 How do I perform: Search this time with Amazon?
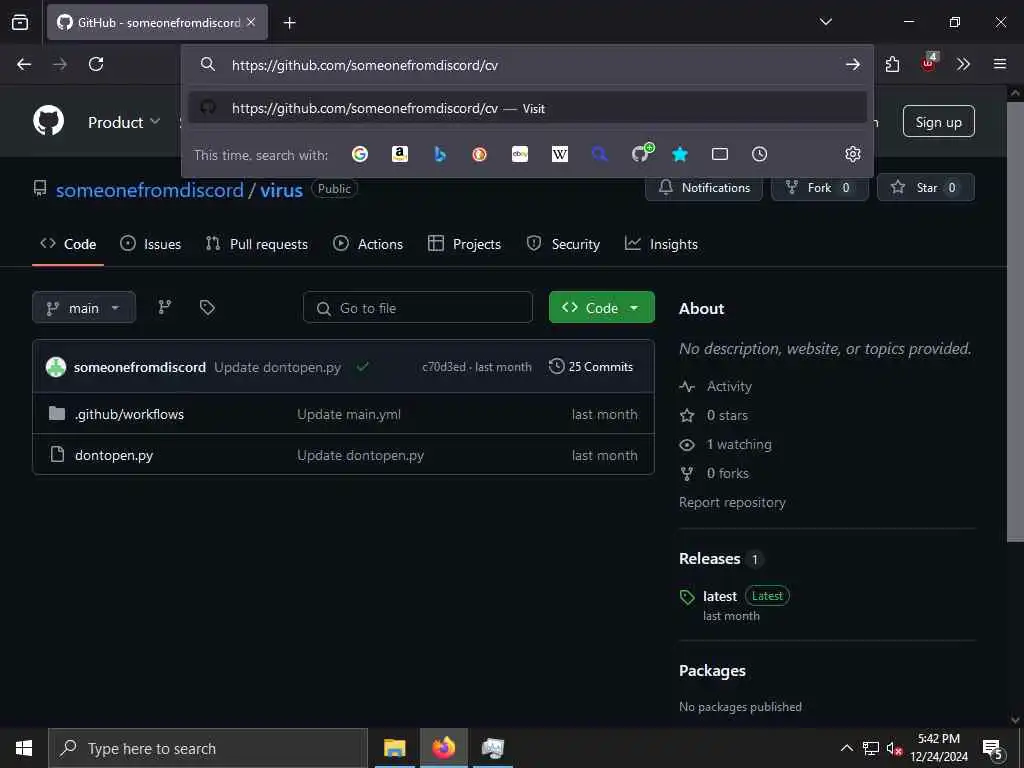coord(400,154)
